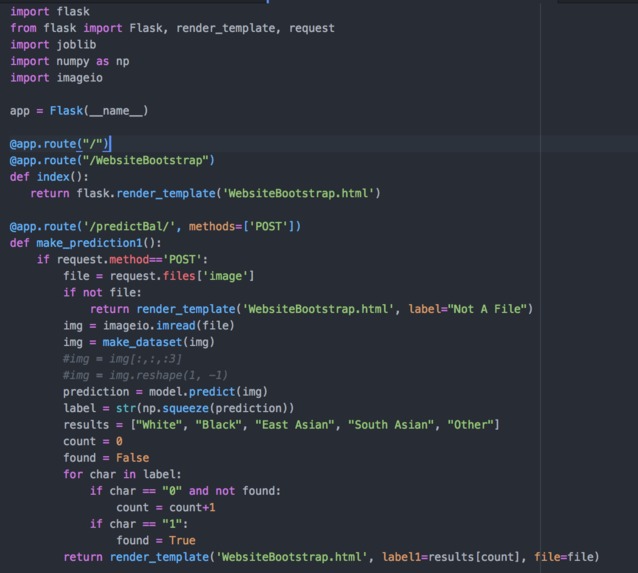Screen dimensions: 638x573
Task: Click the 'import numpy as np' line
Action: (70, 61)
